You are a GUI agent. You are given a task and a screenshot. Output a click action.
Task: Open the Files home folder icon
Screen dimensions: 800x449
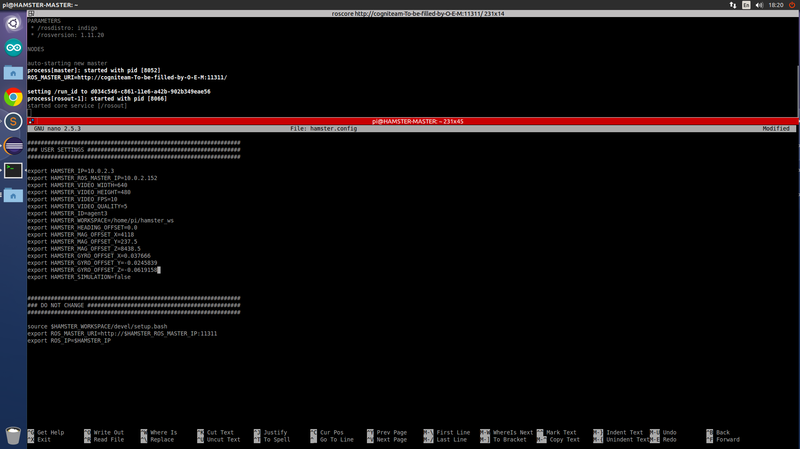[x=13, y=72]
